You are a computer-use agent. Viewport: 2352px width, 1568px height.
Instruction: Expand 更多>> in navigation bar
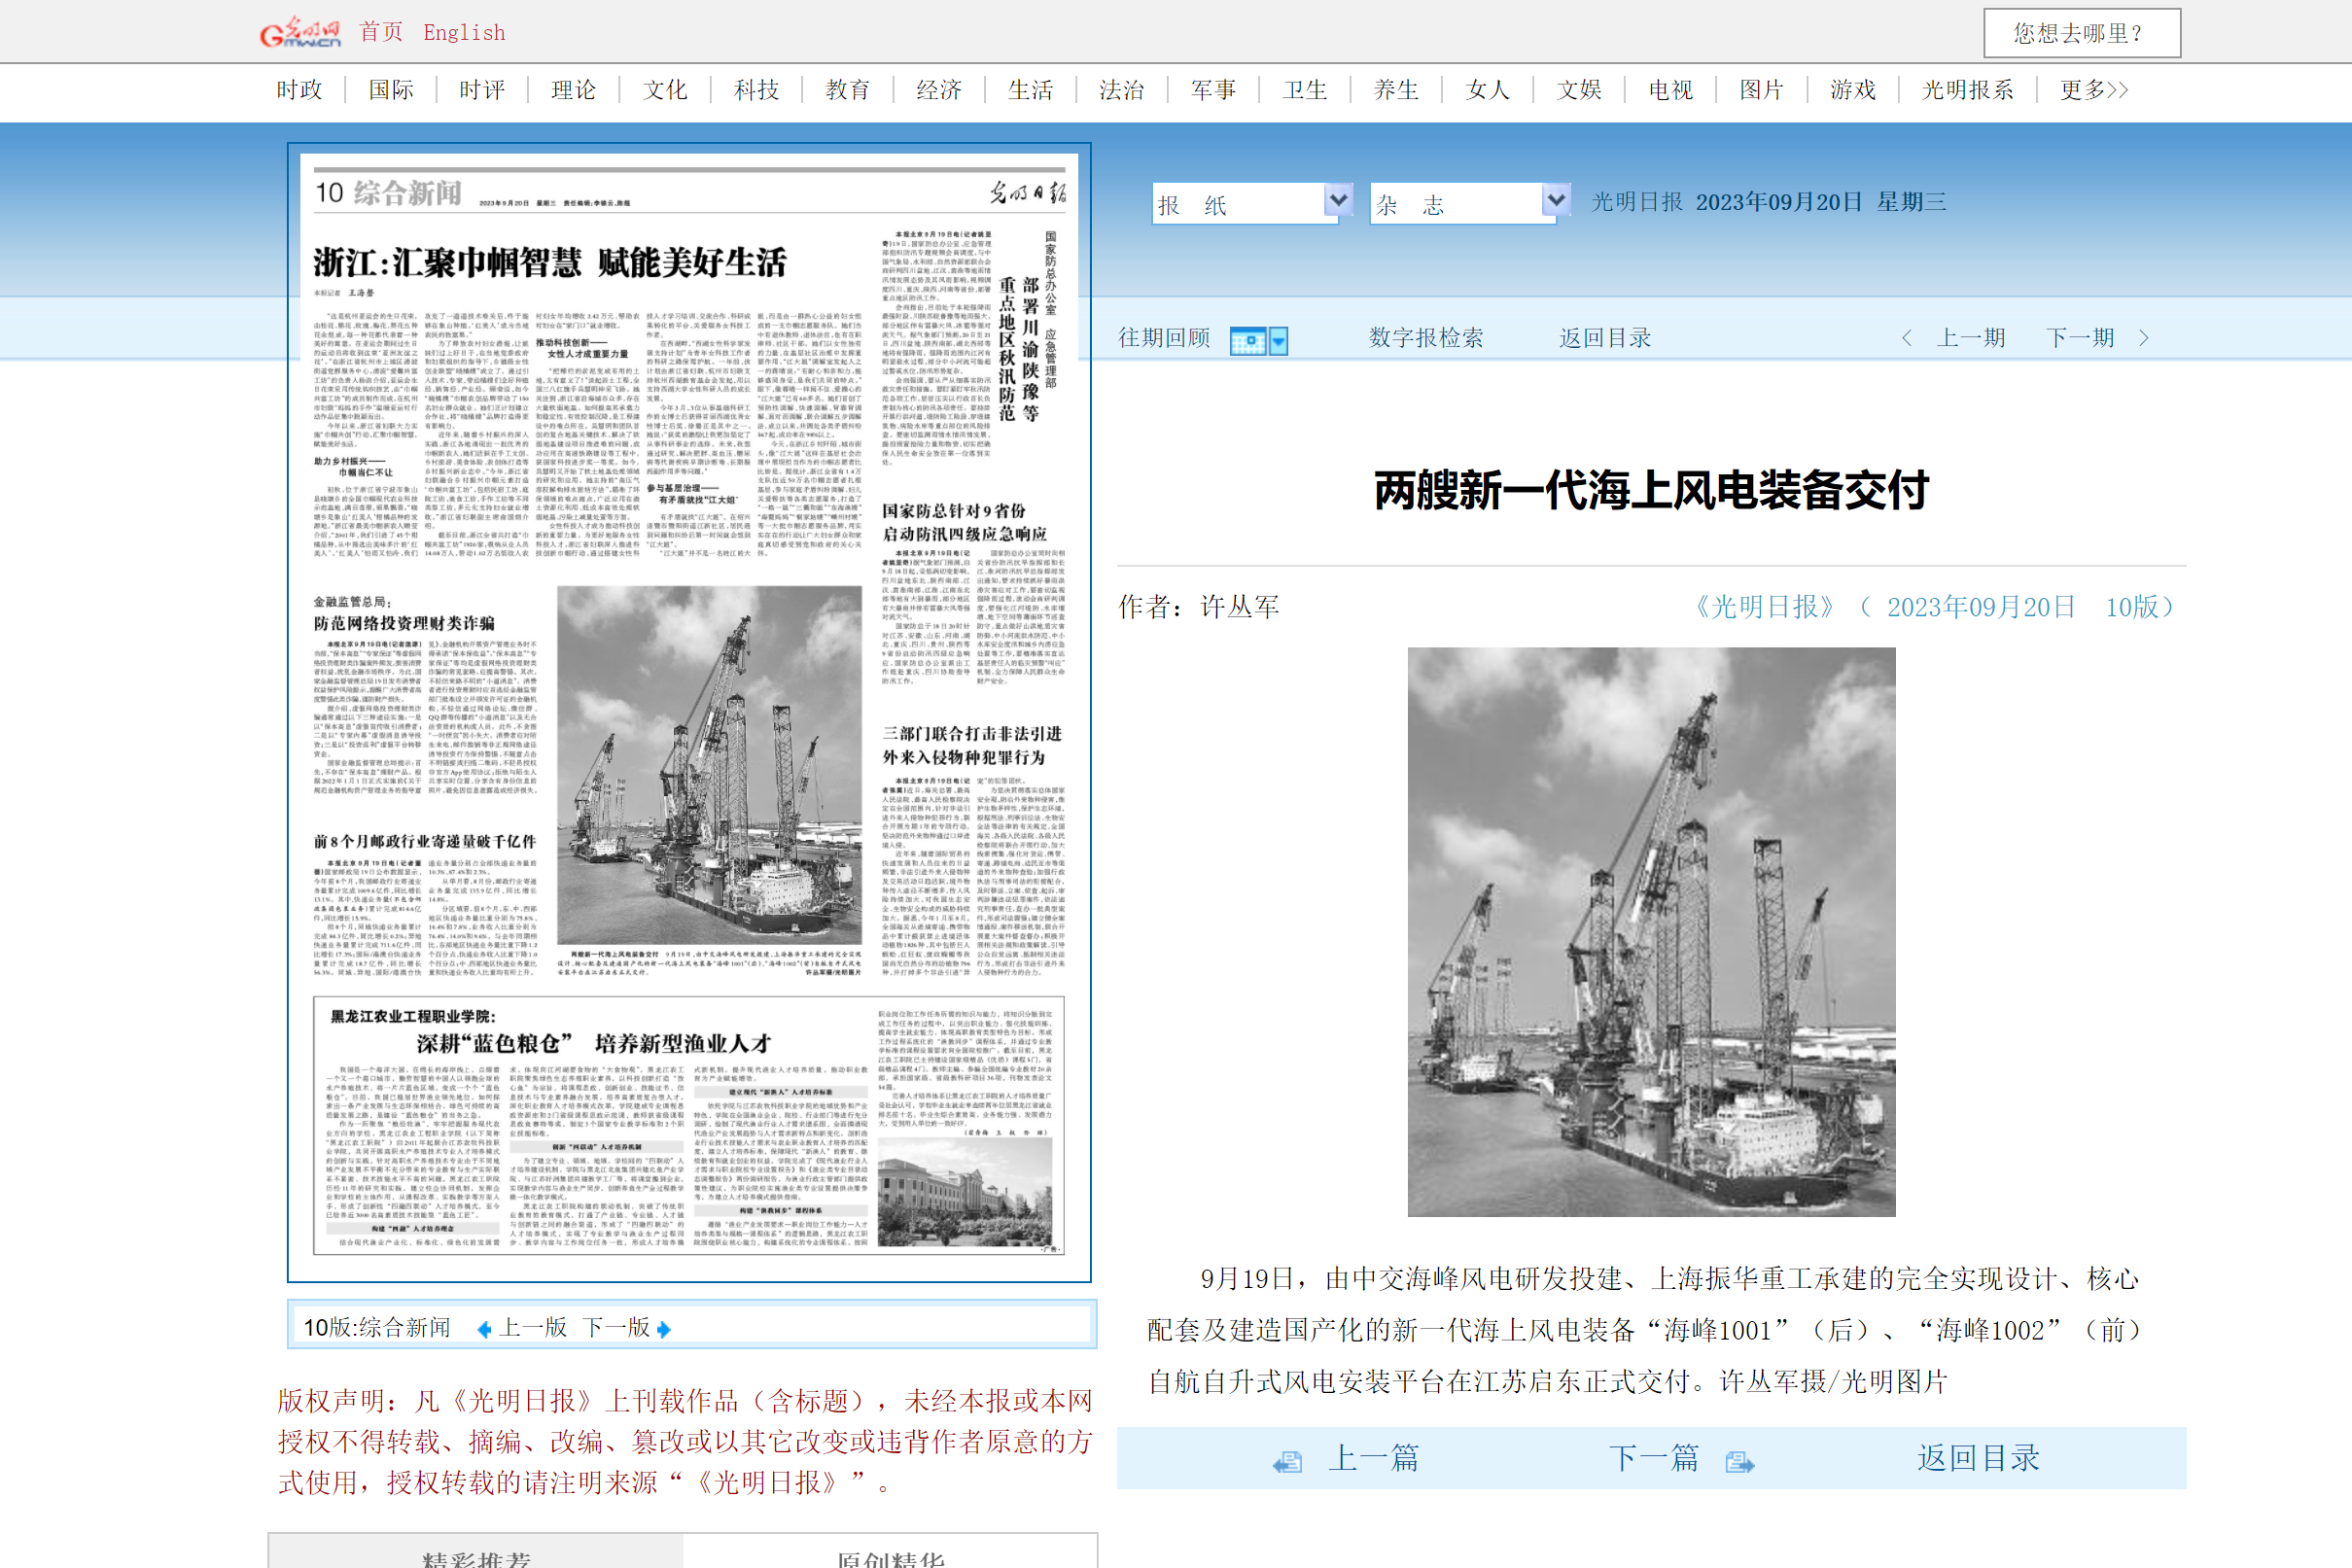(2093, 90)
